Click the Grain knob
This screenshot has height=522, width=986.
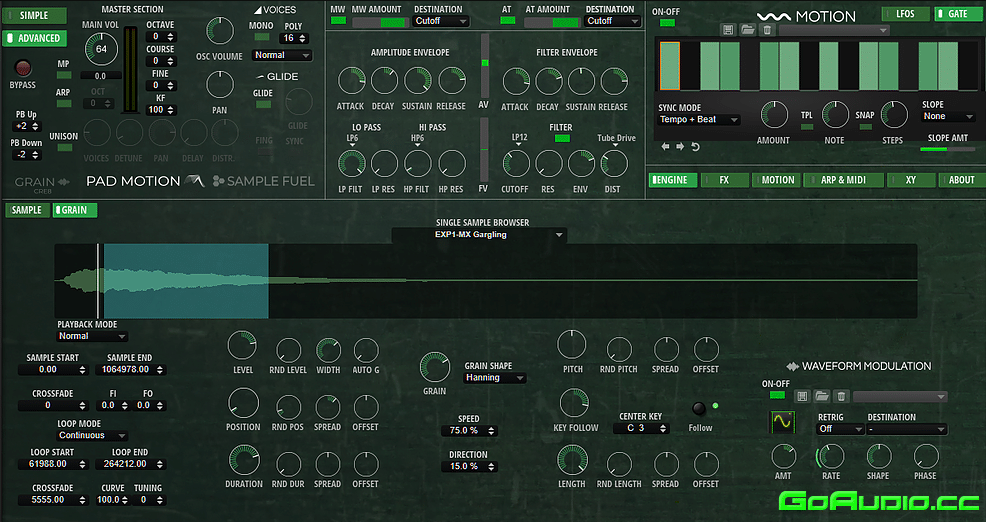(435, 367)
